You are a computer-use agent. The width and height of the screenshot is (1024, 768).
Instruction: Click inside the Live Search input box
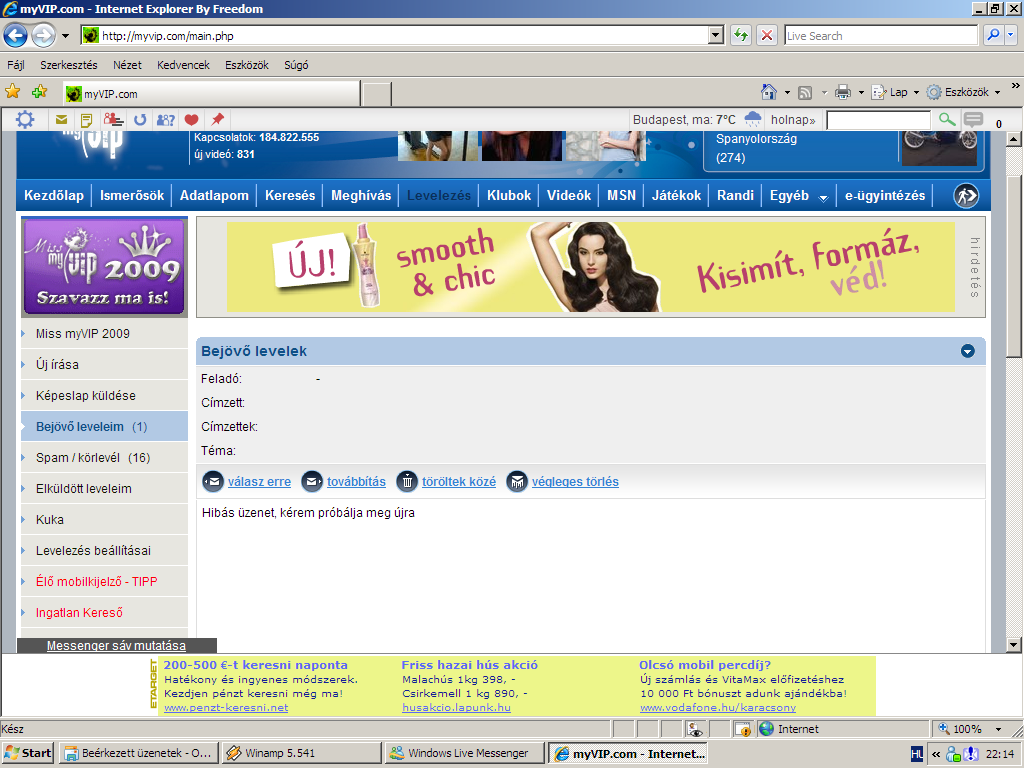(x=881, y=35)
